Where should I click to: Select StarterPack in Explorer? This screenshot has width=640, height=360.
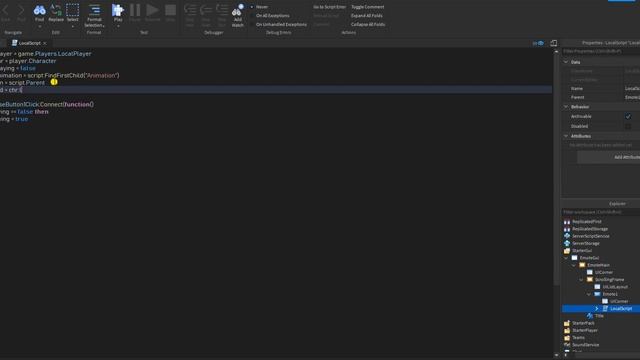583,323
